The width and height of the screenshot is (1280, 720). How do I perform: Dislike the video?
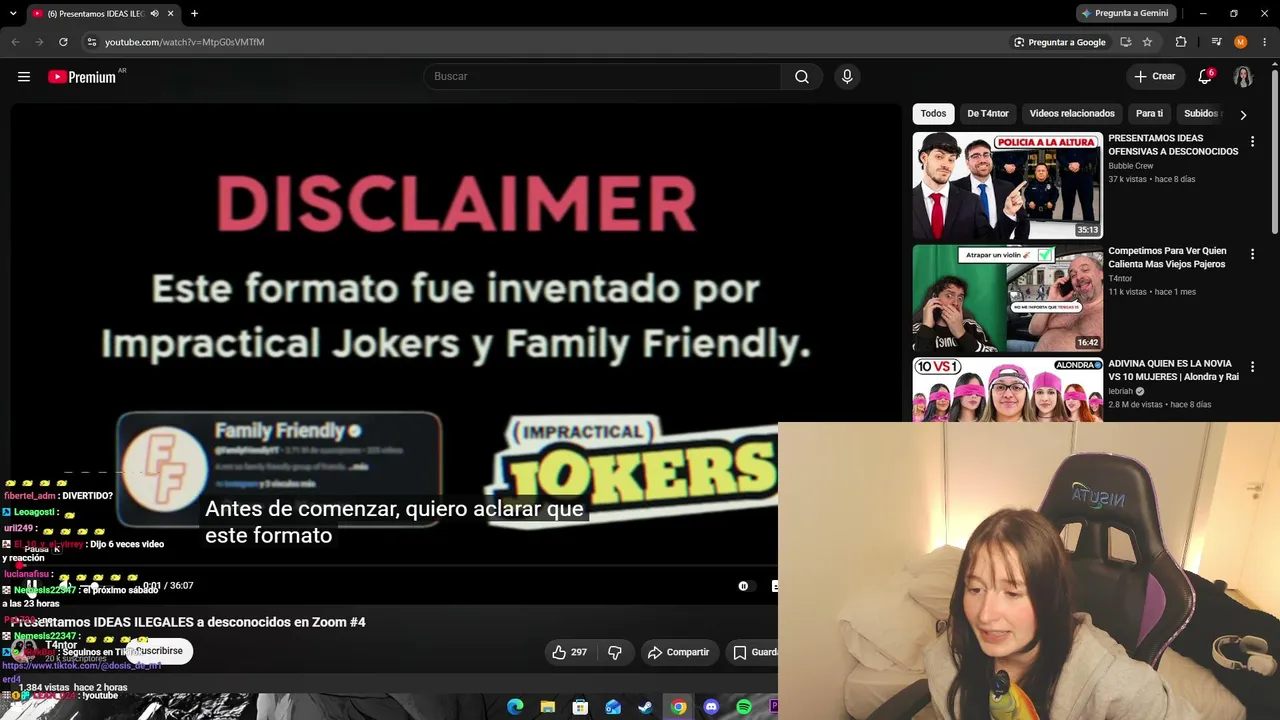click(x=615, y=652)
